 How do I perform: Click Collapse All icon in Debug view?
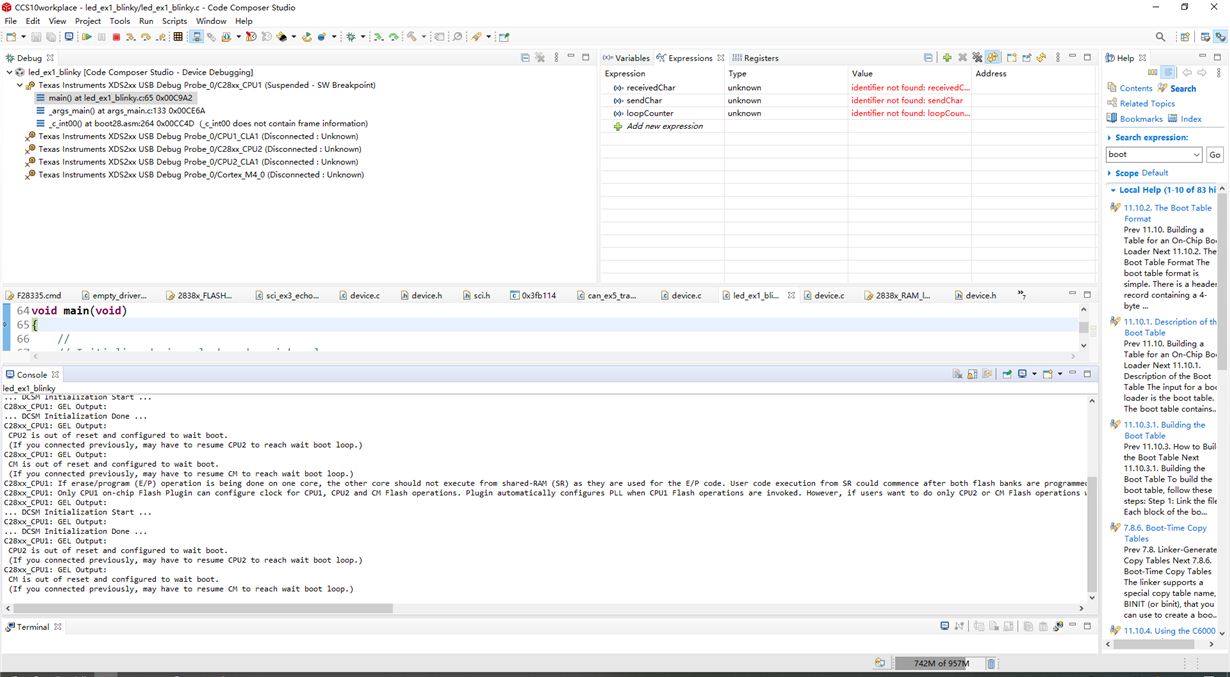tap(525, 58)
